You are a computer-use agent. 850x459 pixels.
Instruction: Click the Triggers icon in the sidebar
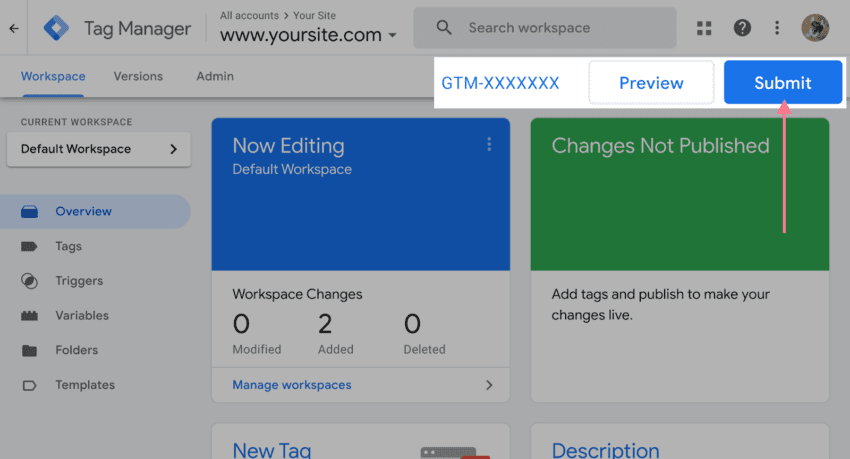point(29,281)
